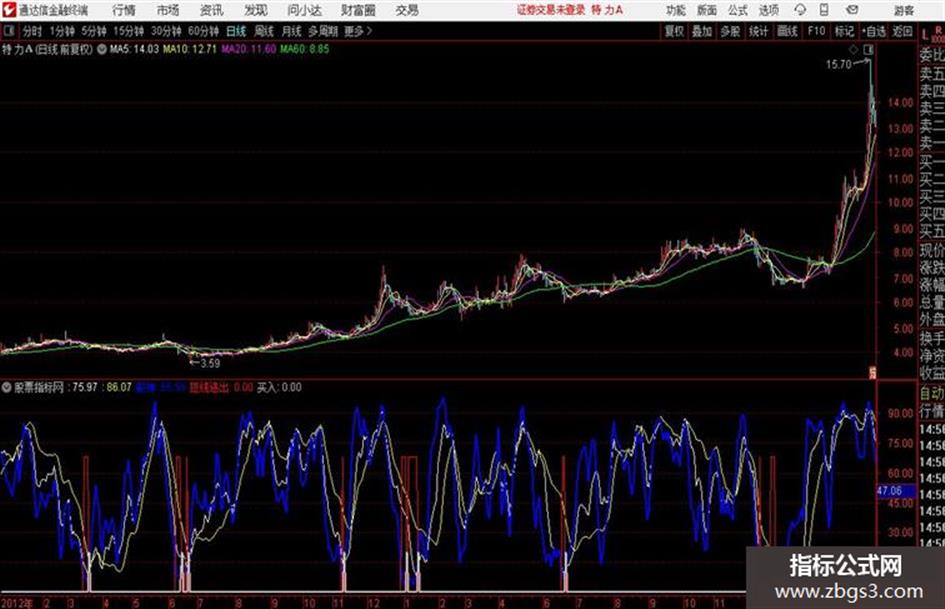
Task: Open the 功能 menu
Action: (x=676, y=10)
